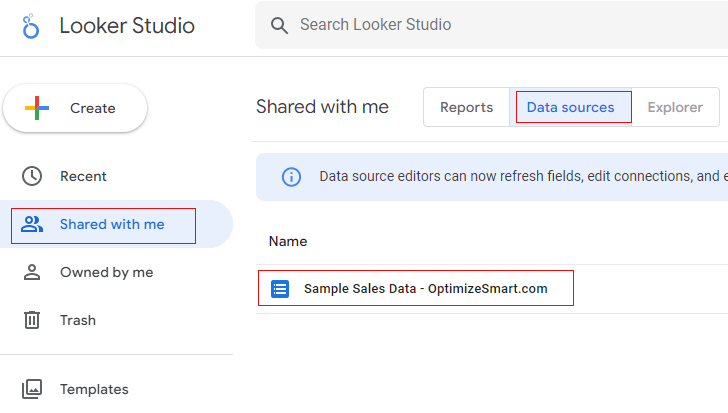Select the Data sources tab
Screen dimensions: 728x413
[x=571, y=108]
